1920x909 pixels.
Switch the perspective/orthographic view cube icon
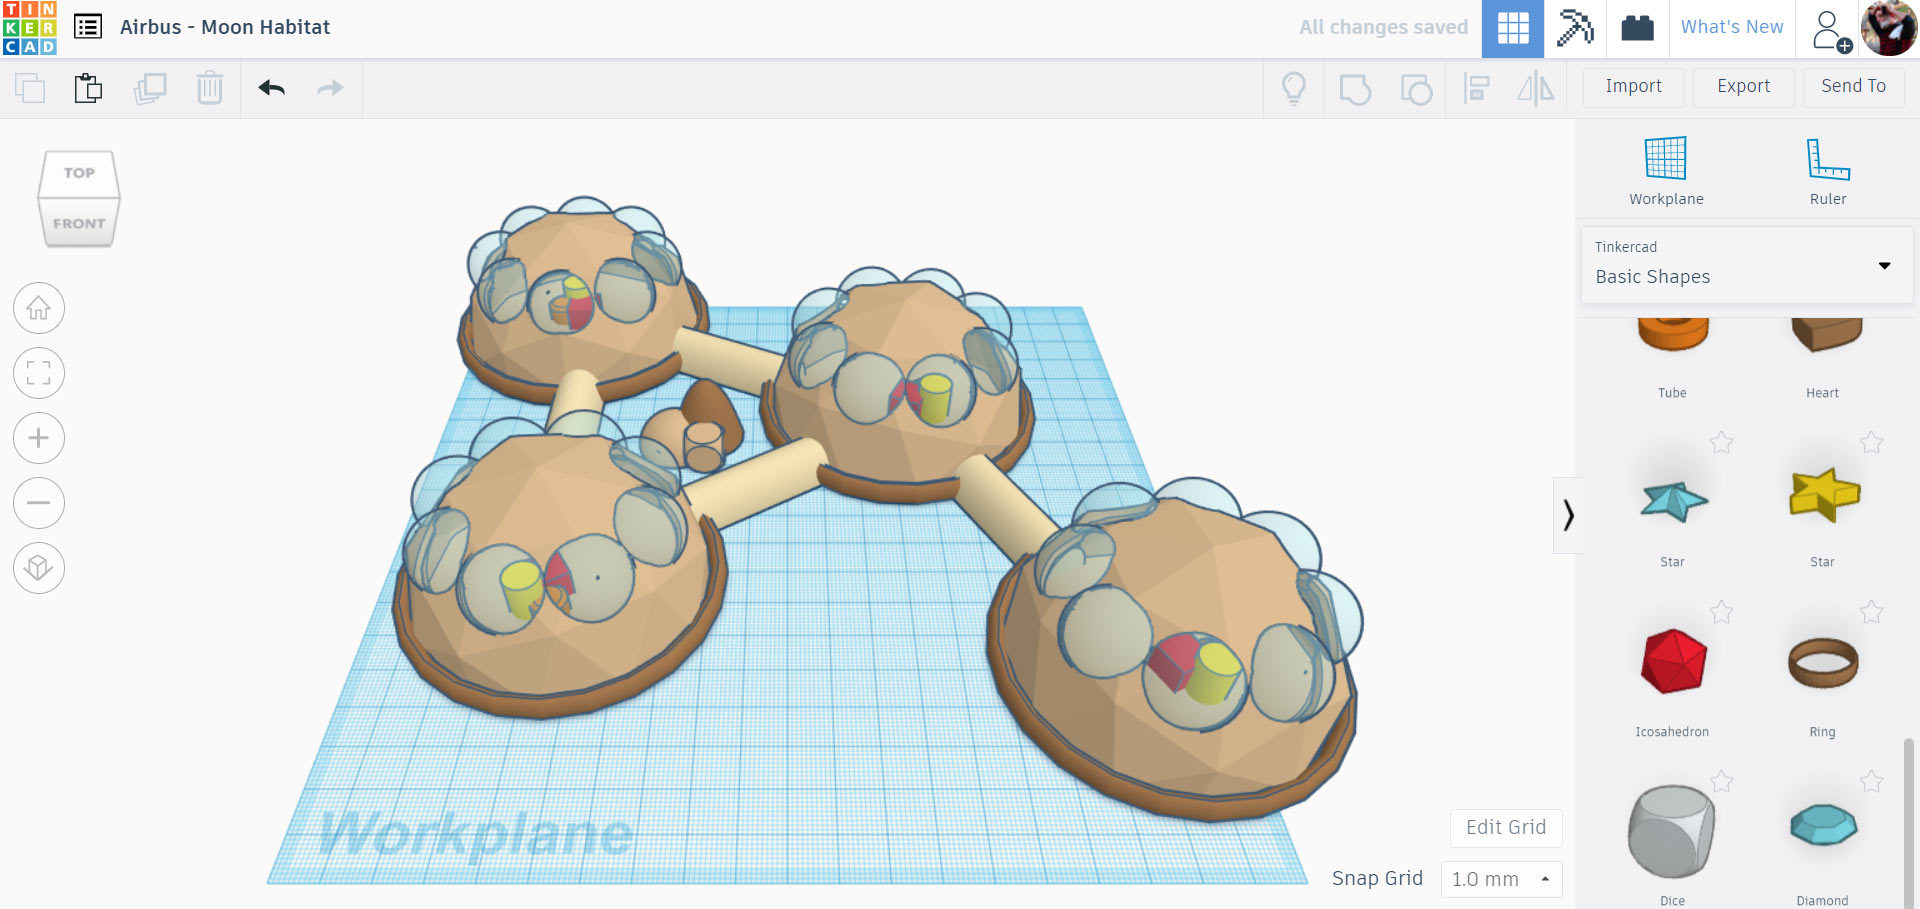39,568
